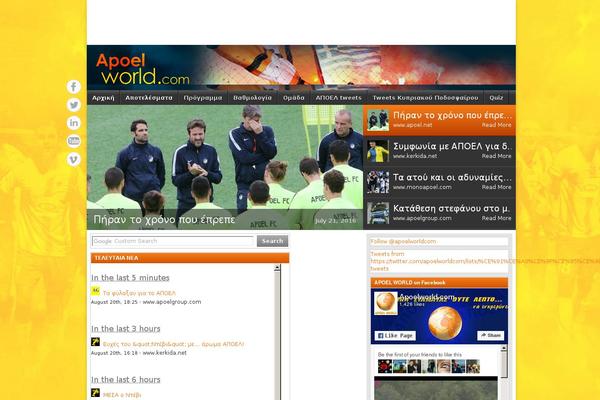Open the Facebook social icon
The width and height of the screenshot is (600, 400).
pyautogui.click(x=73, y=87)
